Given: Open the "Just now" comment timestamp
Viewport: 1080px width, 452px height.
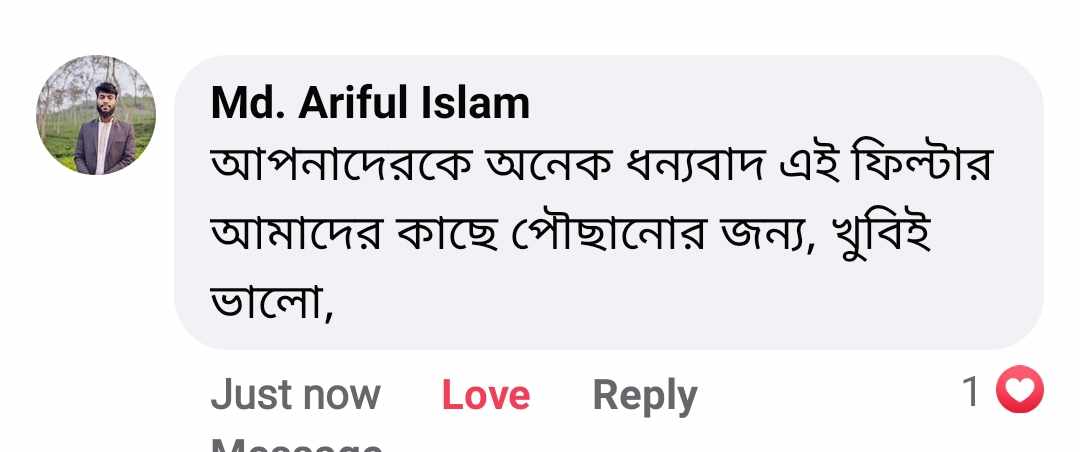Looking at the screenshot, I should point(295,396).
